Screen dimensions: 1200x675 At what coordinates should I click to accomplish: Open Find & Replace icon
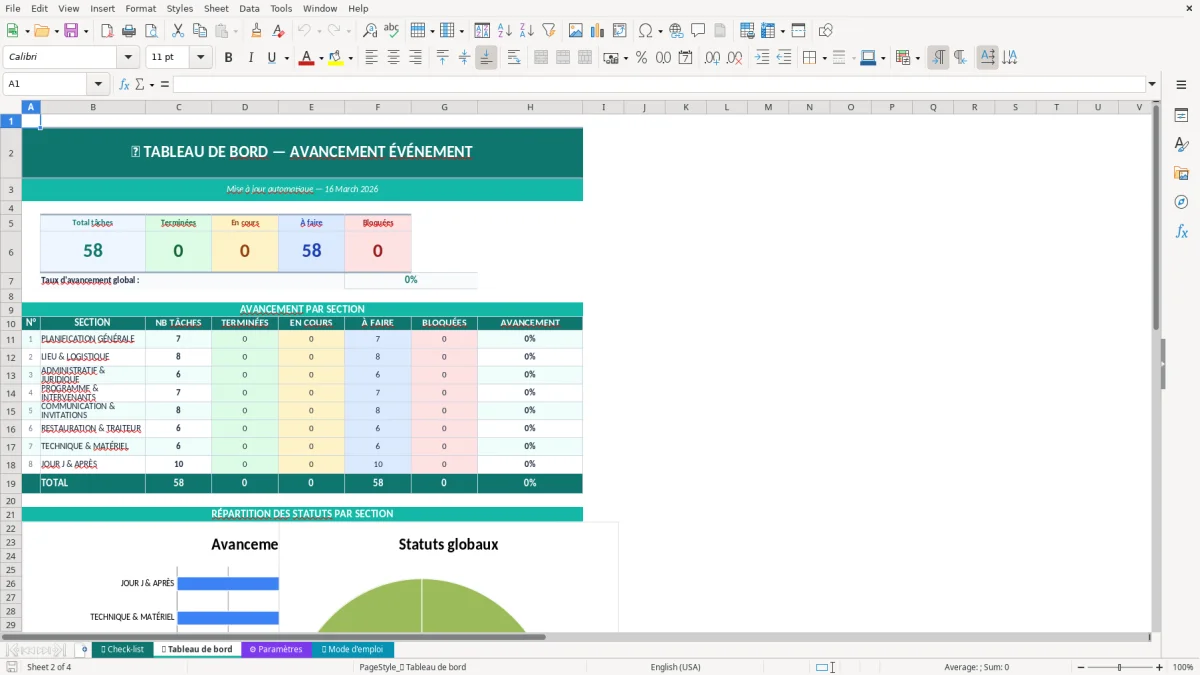[370, 31]
